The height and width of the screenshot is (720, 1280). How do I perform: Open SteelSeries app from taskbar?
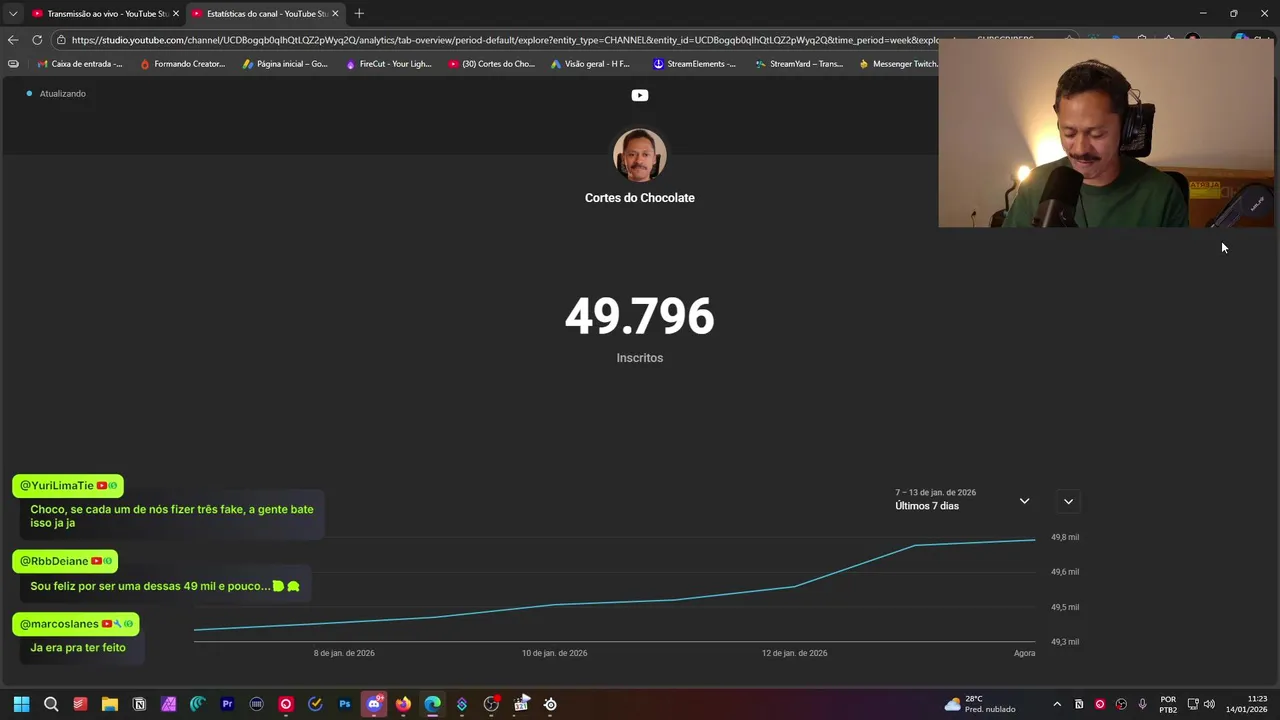pyautogui.click(x=550, y=704)
